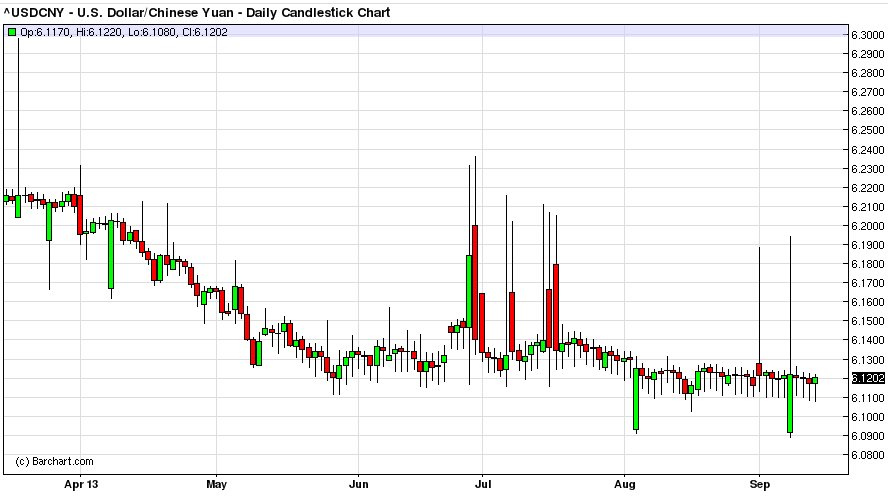Click the 6.2500 price axis label
Image resolution: width=888 pixels, height=496 pixels.
[868, 130]
